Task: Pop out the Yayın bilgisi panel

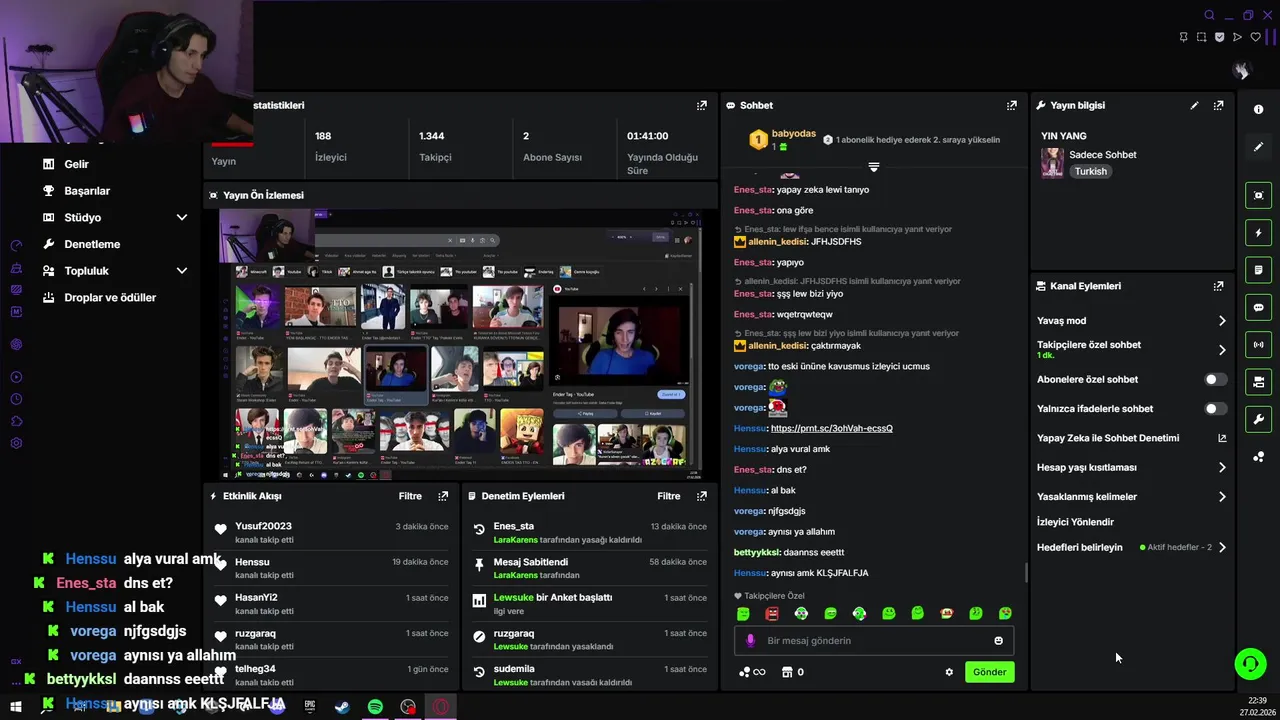Action: tap(1218, 105)
